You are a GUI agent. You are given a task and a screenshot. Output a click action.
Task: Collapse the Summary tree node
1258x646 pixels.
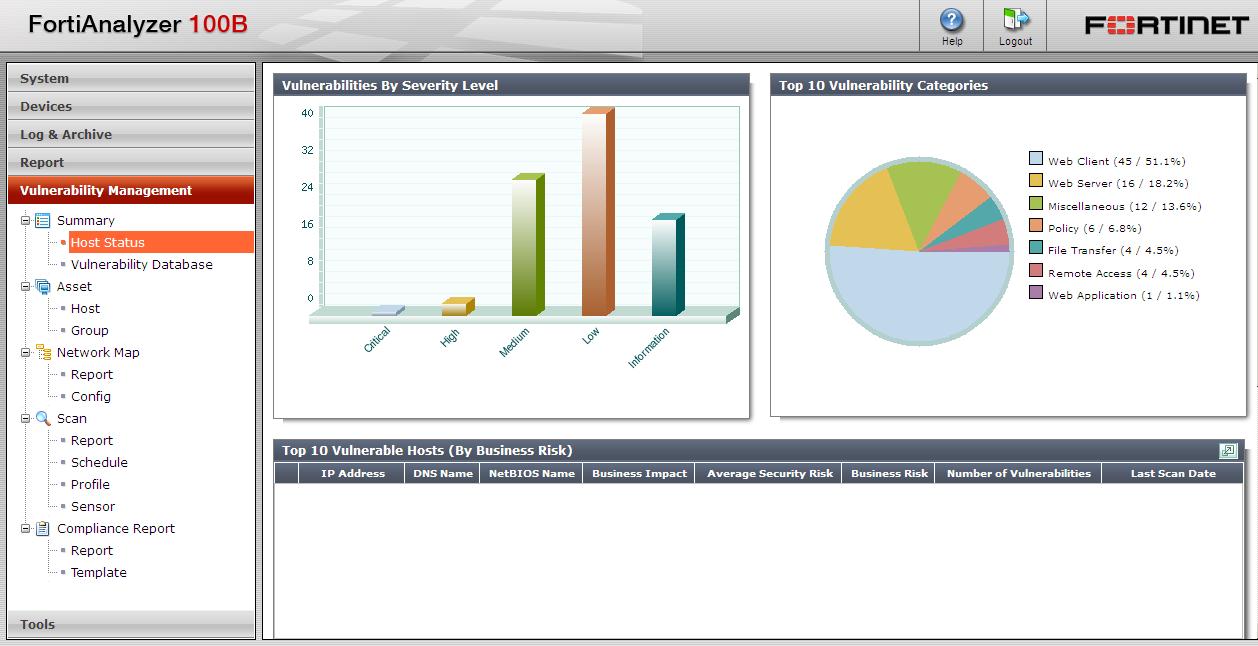coord(26,220)
